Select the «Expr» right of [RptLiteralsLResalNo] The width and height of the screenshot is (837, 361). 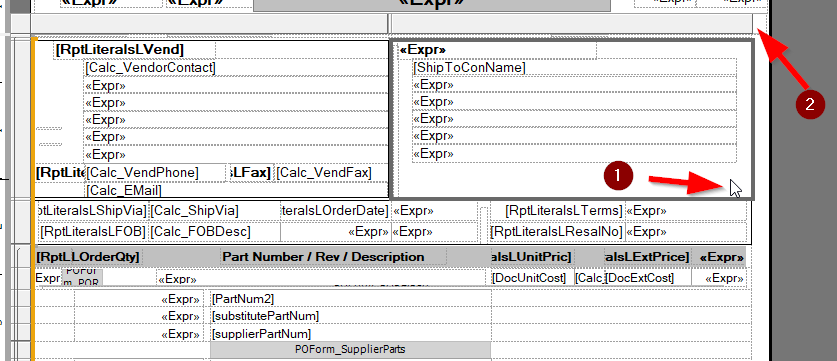pos(686,232)
